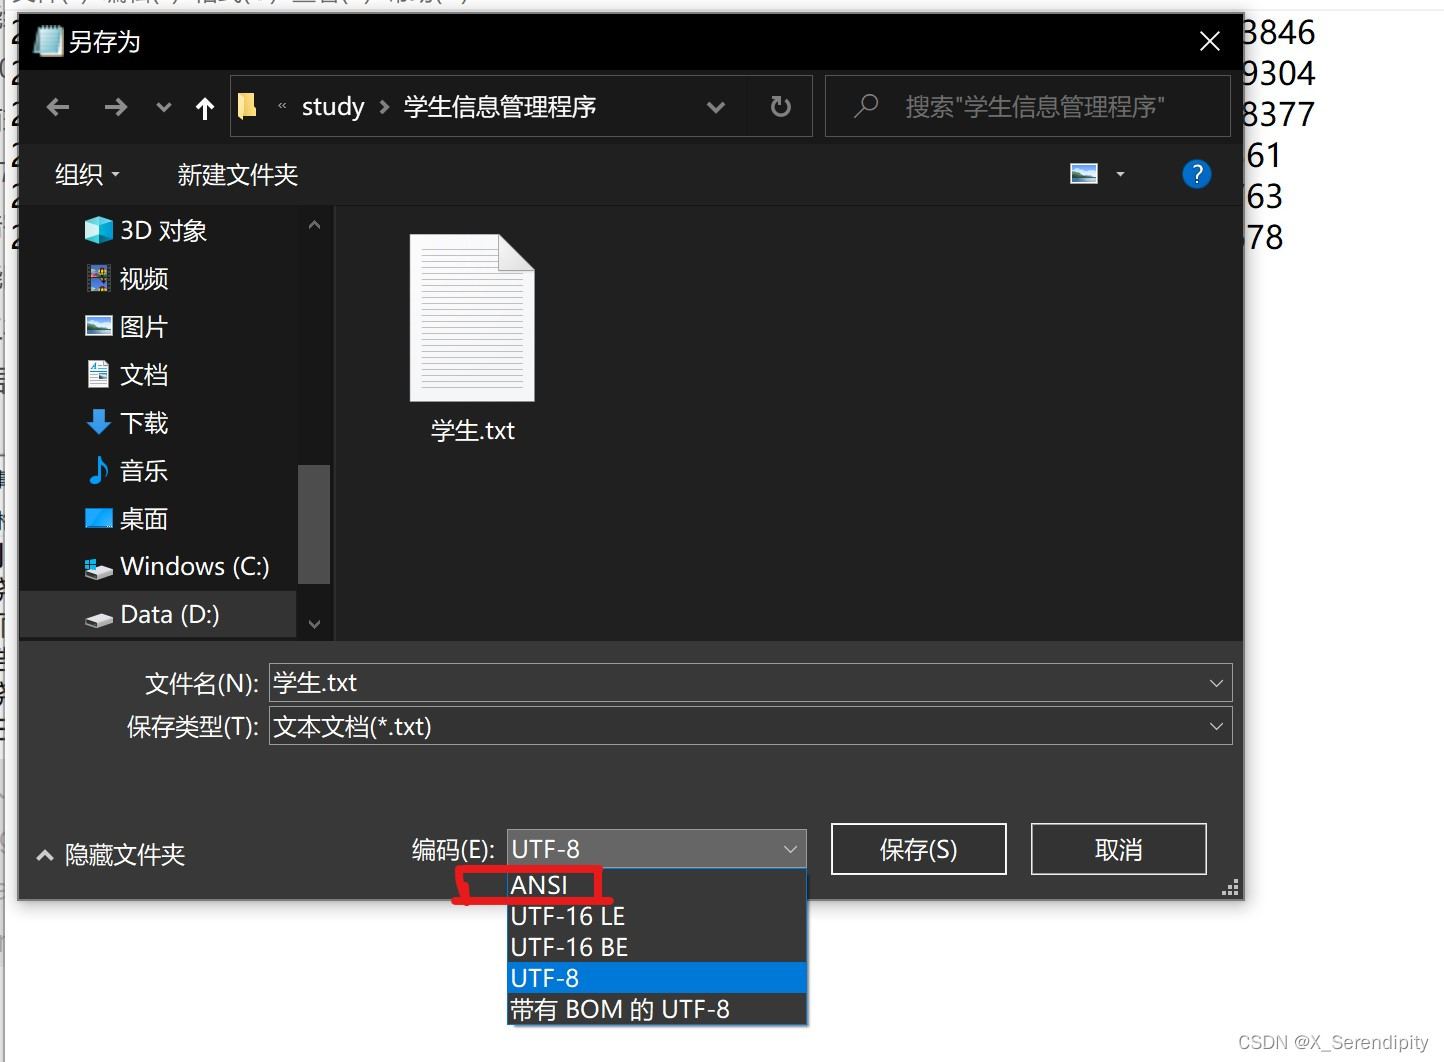1444x1062 pixels.
Task: Create a folder with 新建文件夹
Action: click(x=238, y=175)
